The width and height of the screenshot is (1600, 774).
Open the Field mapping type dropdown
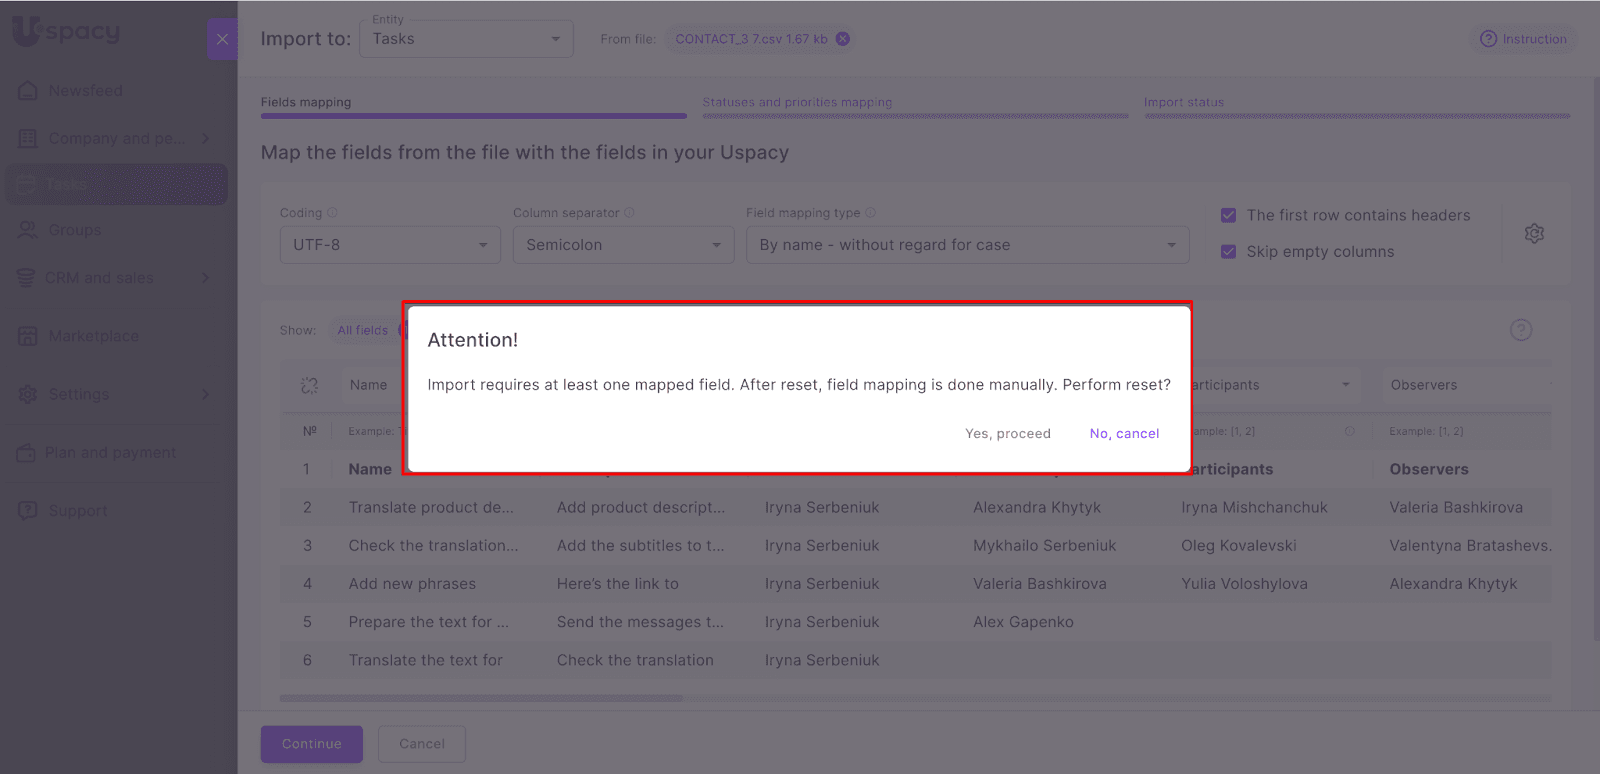(967, 245)
